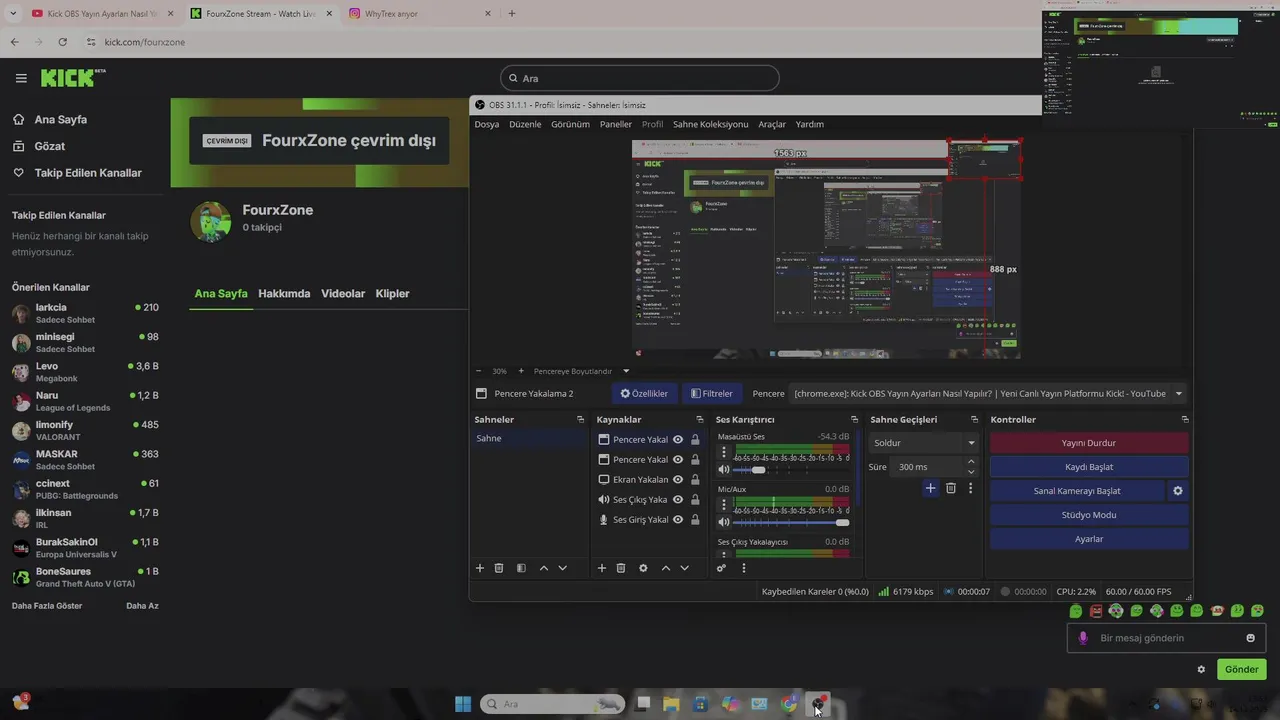Open audio mixer menu dots at panel bottom
The image size is (1280, 720).
(743, 568)
